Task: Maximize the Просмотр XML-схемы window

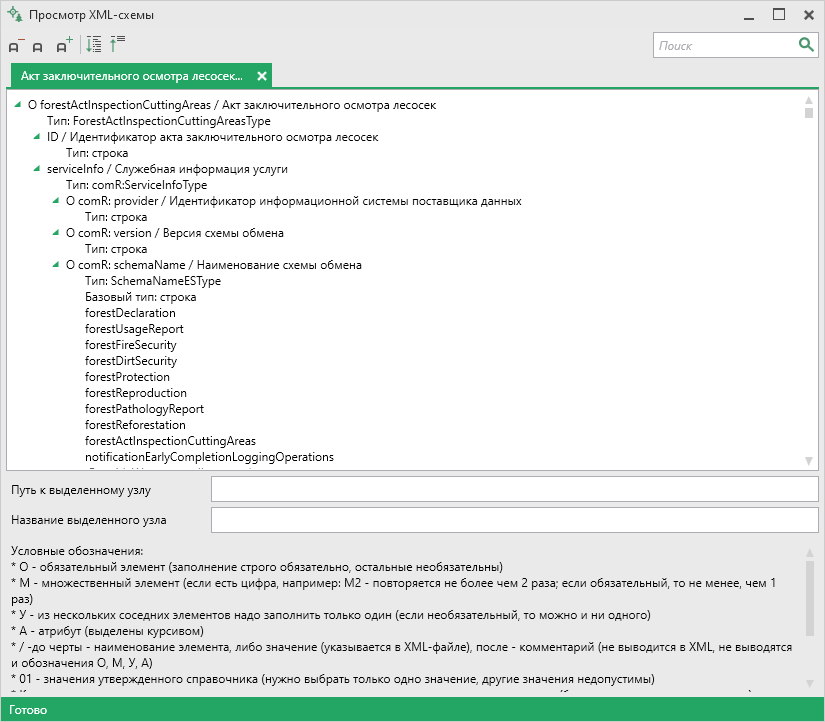Action: (779, 15)
